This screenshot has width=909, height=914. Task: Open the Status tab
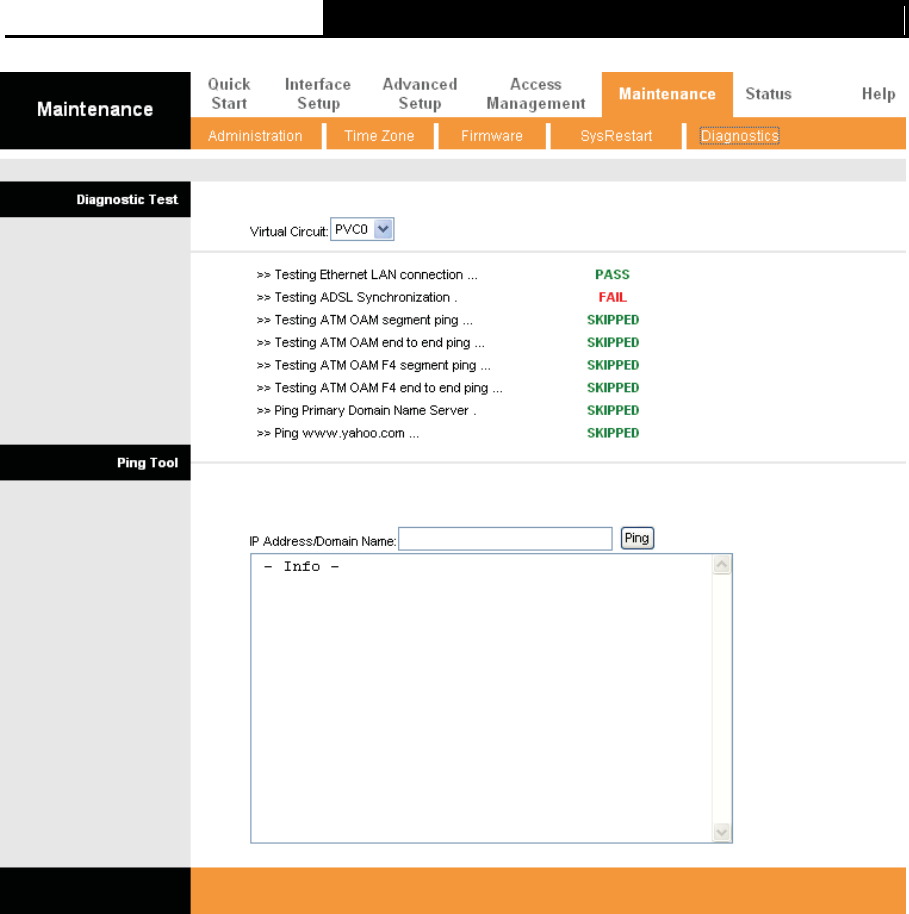tap(768, 94)
